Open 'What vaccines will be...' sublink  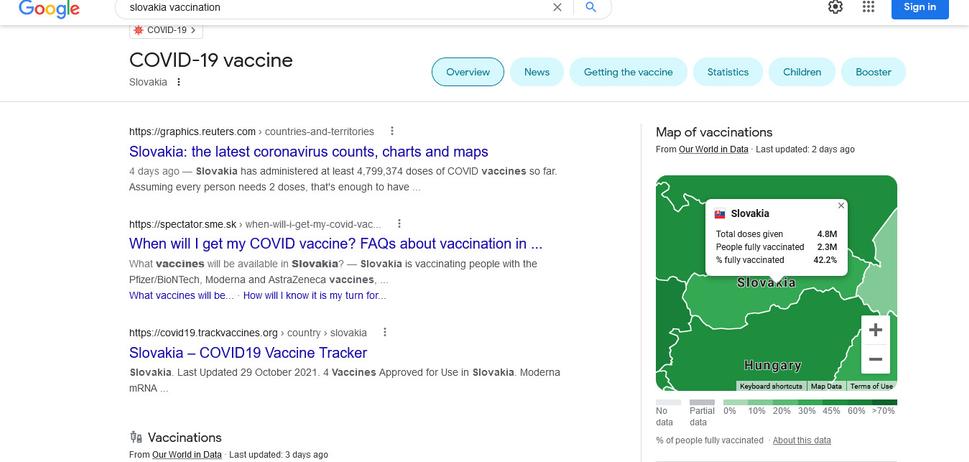click(x=182, y=295)
